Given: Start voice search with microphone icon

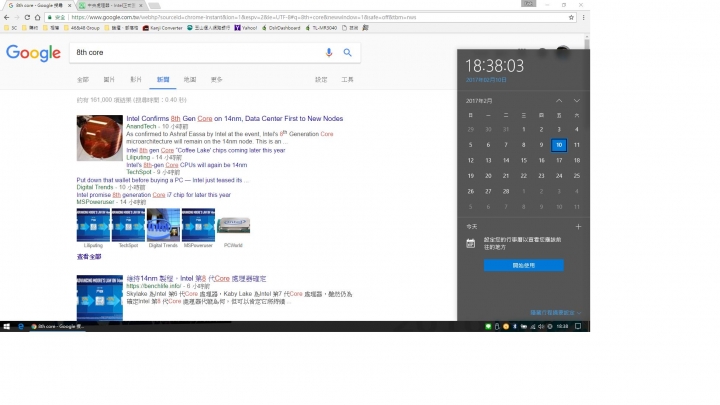Looking at the screenshot, I should tap(329, 52).
